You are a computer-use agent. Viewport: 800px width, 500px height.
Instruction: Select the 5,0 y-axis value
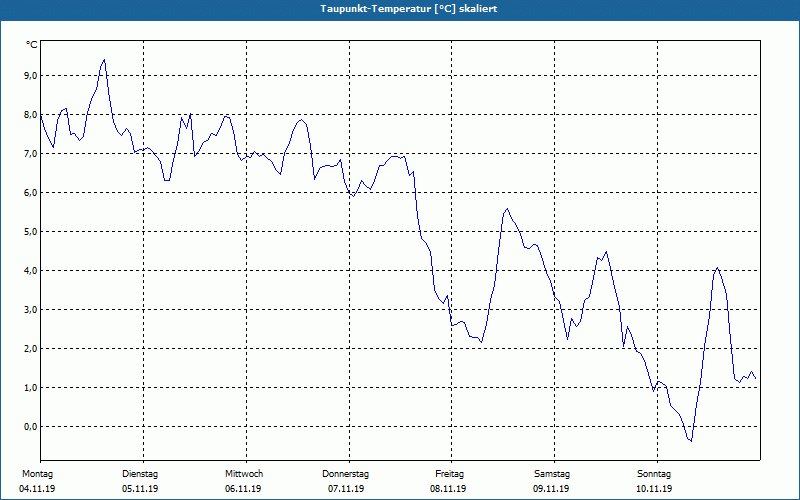pos(31,232)
